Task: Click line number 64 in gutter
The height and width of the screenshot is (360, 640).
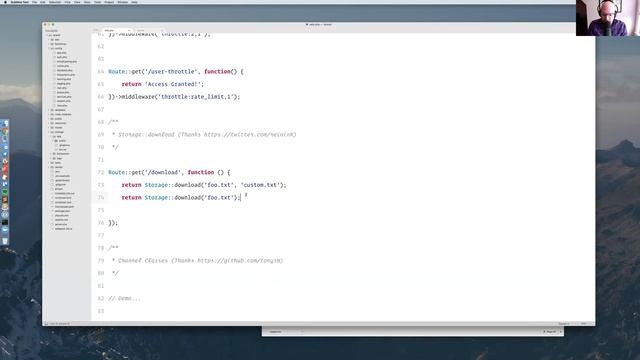Action: click(101, 71)
